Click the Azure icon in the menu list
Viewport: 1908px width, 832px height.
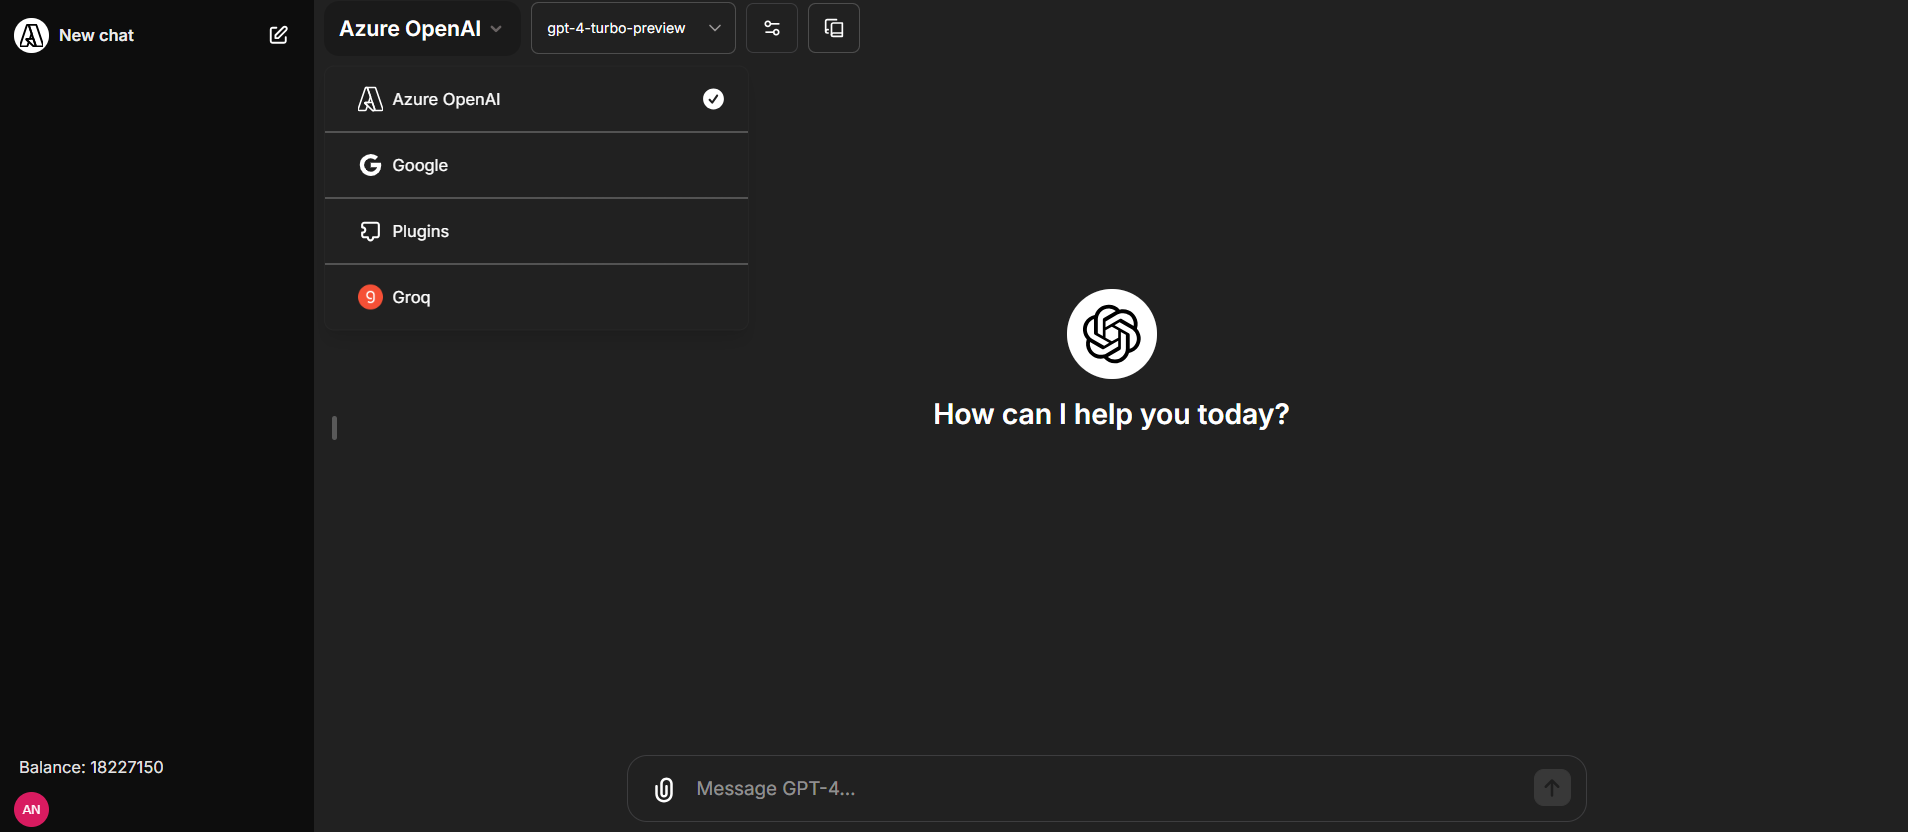(370, 99)
